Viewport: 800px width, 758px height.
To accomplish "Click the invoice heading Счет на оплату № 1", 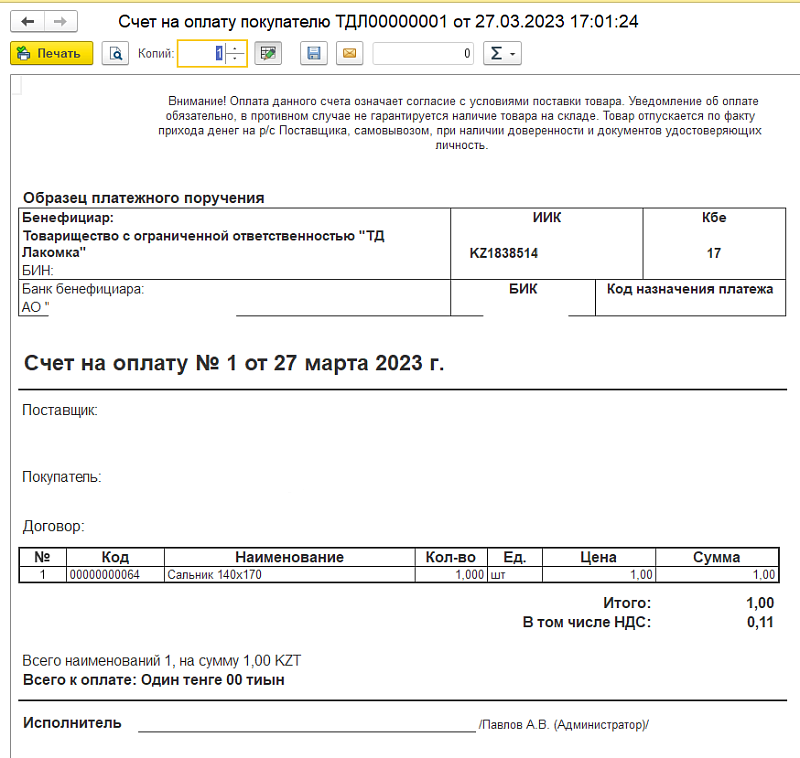I will pos(233,363).
